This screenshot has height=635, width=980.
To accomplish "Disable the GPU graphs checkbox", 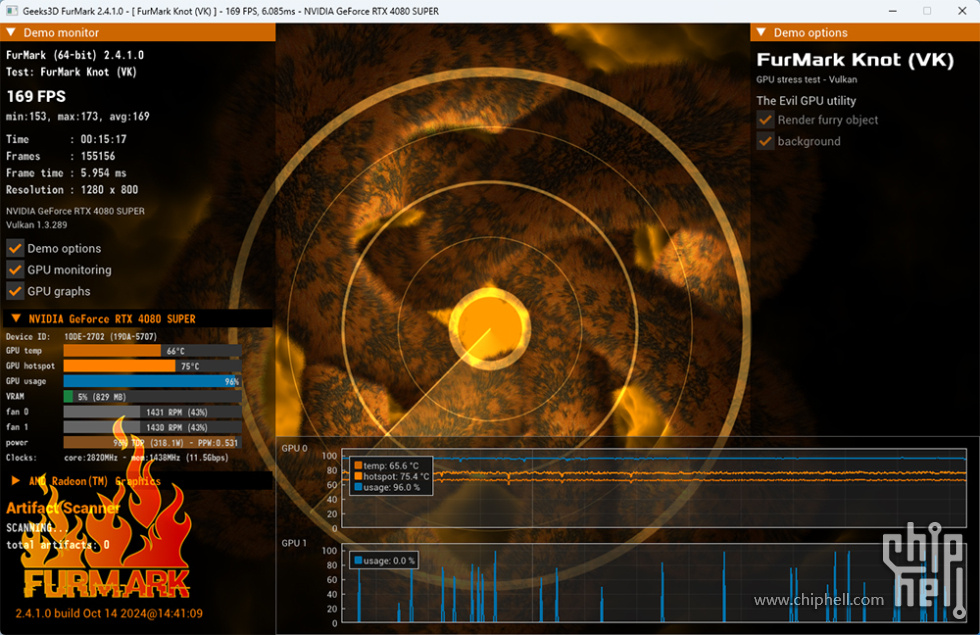I will 15,291.
